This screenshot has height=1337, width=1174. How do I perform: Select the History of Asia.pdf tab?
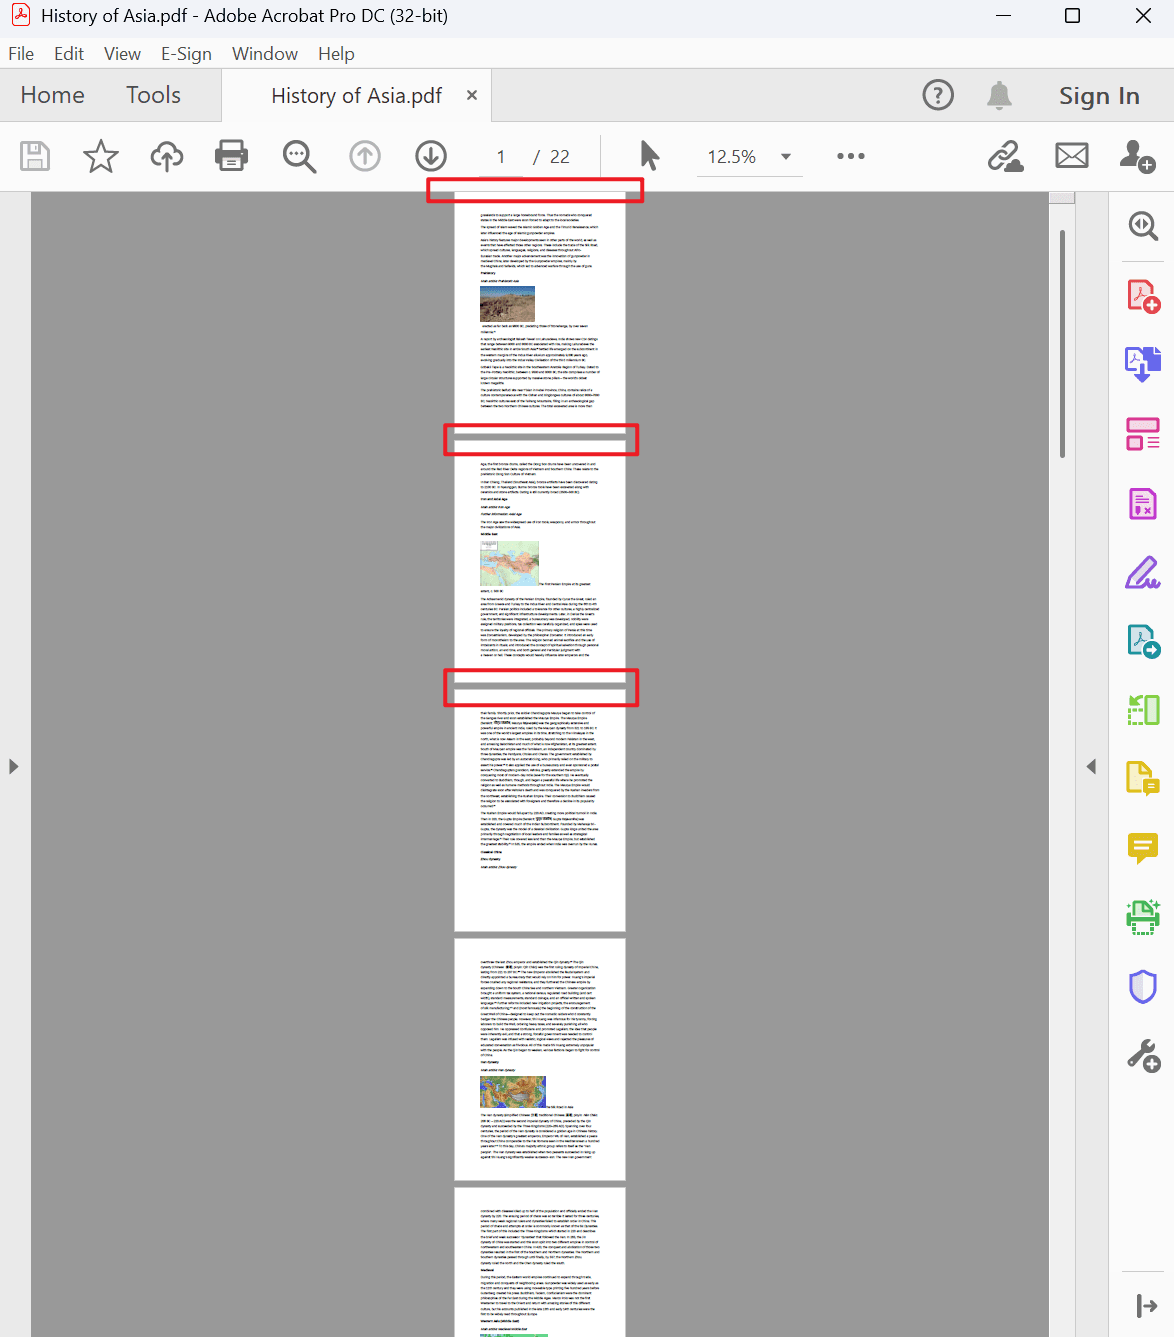click(x=356, y=95)
